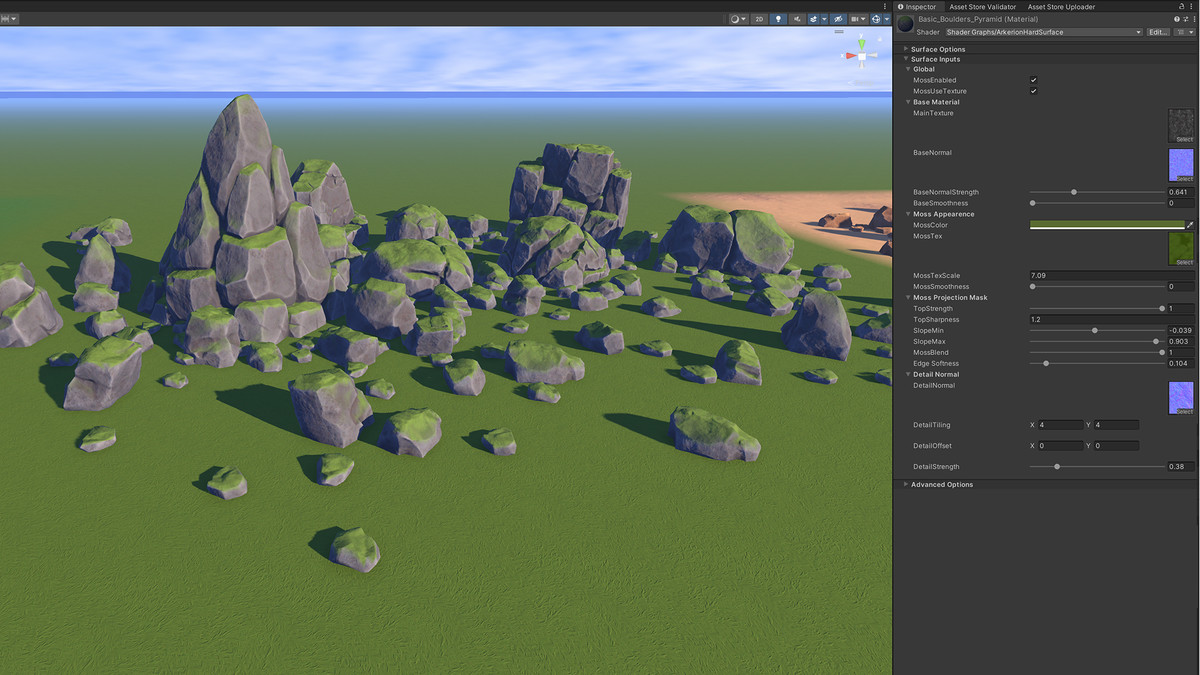Adjust SlopeMin slider

click(x=1097, y=330)
